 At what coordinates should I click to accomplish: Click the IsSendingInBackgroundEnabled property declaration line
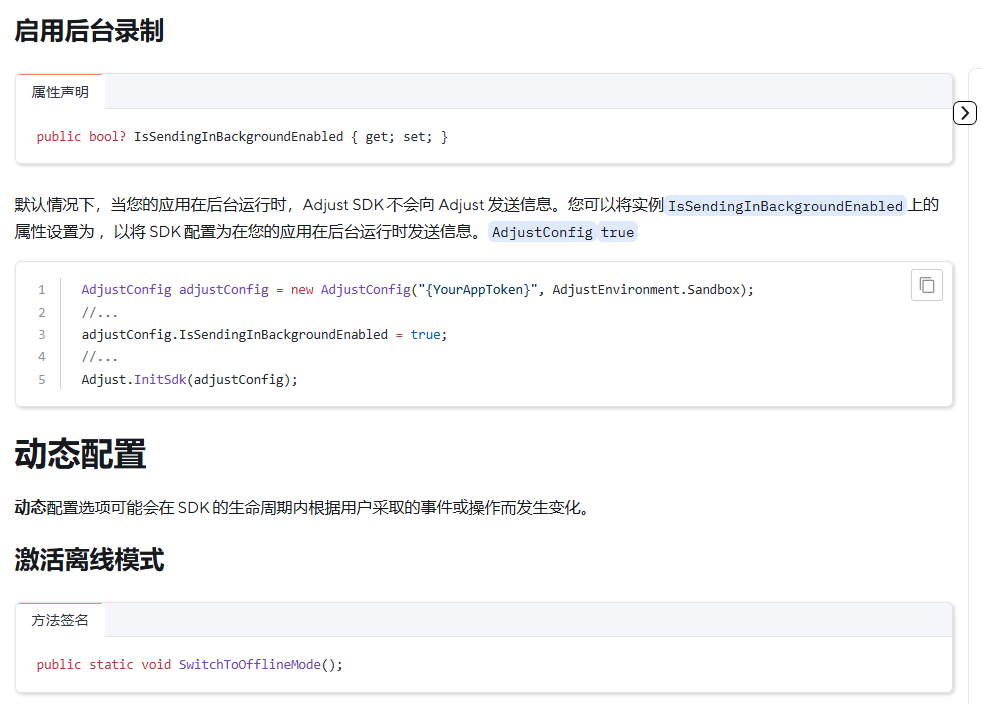(242, 137)
